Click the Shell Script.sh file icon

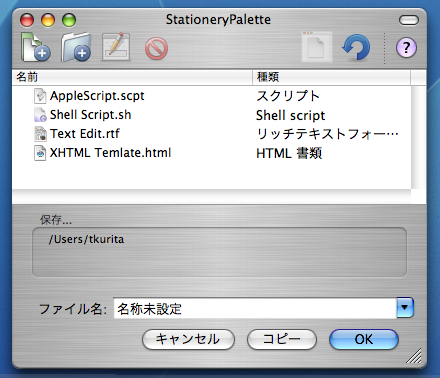[x=40, y=115]
